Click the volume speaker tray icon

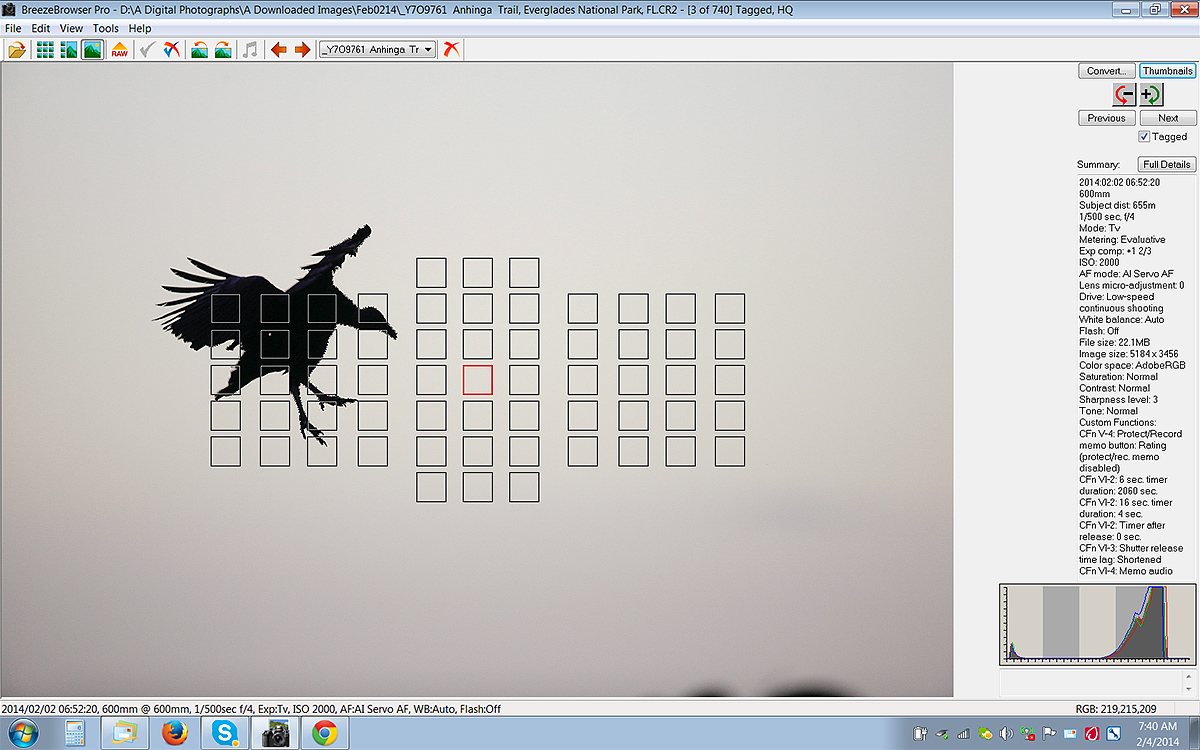tap(1005, 733)
